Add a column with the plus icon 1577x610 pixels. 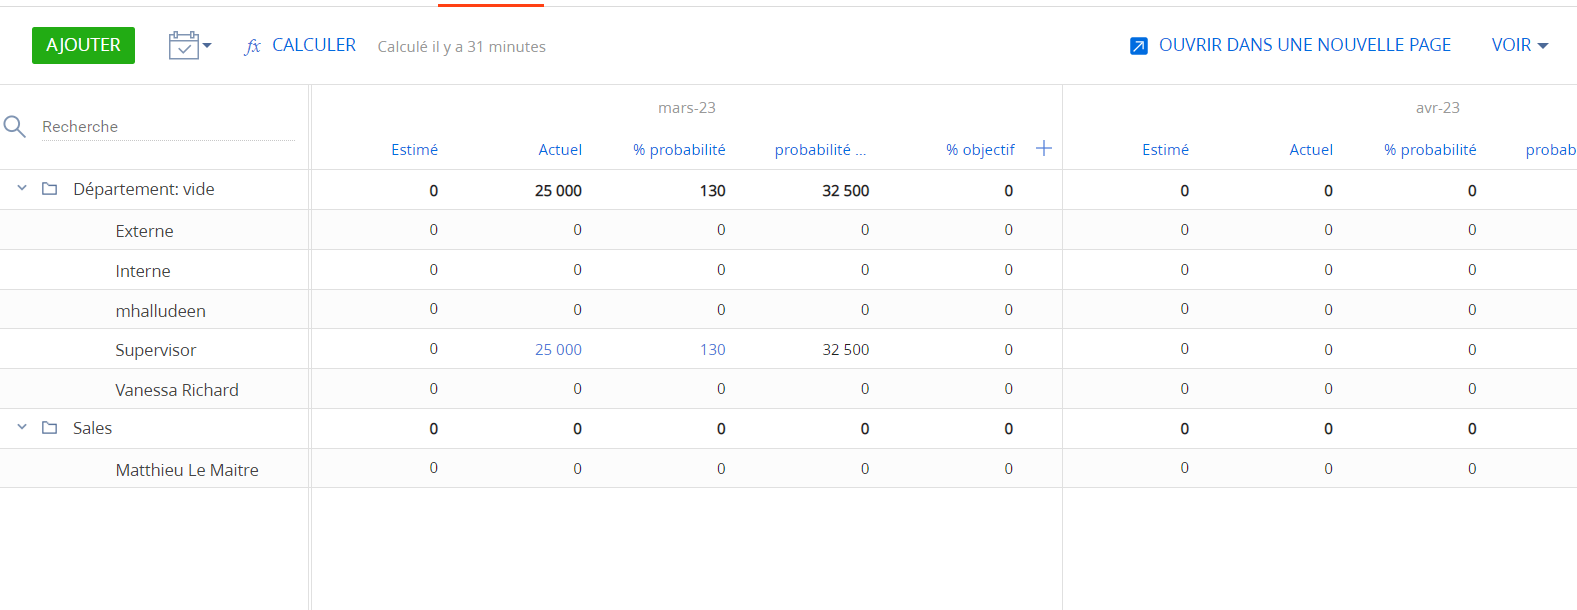coord(1044,148)
